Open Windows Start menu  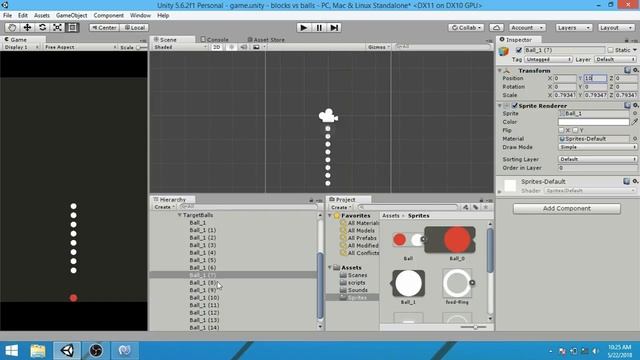[x=12, y=351]
